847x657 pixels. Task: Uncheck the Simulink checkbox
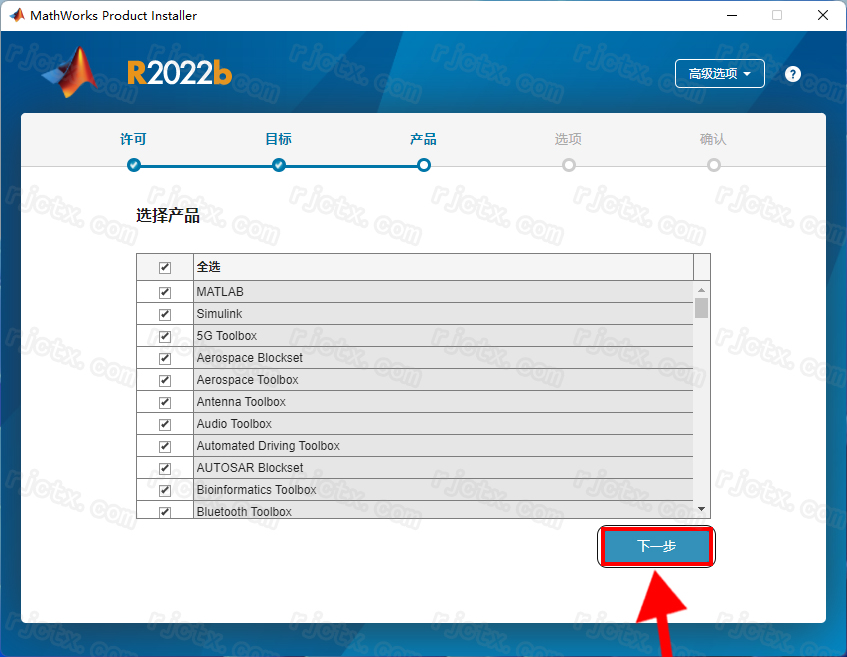[x=165, y=314]
